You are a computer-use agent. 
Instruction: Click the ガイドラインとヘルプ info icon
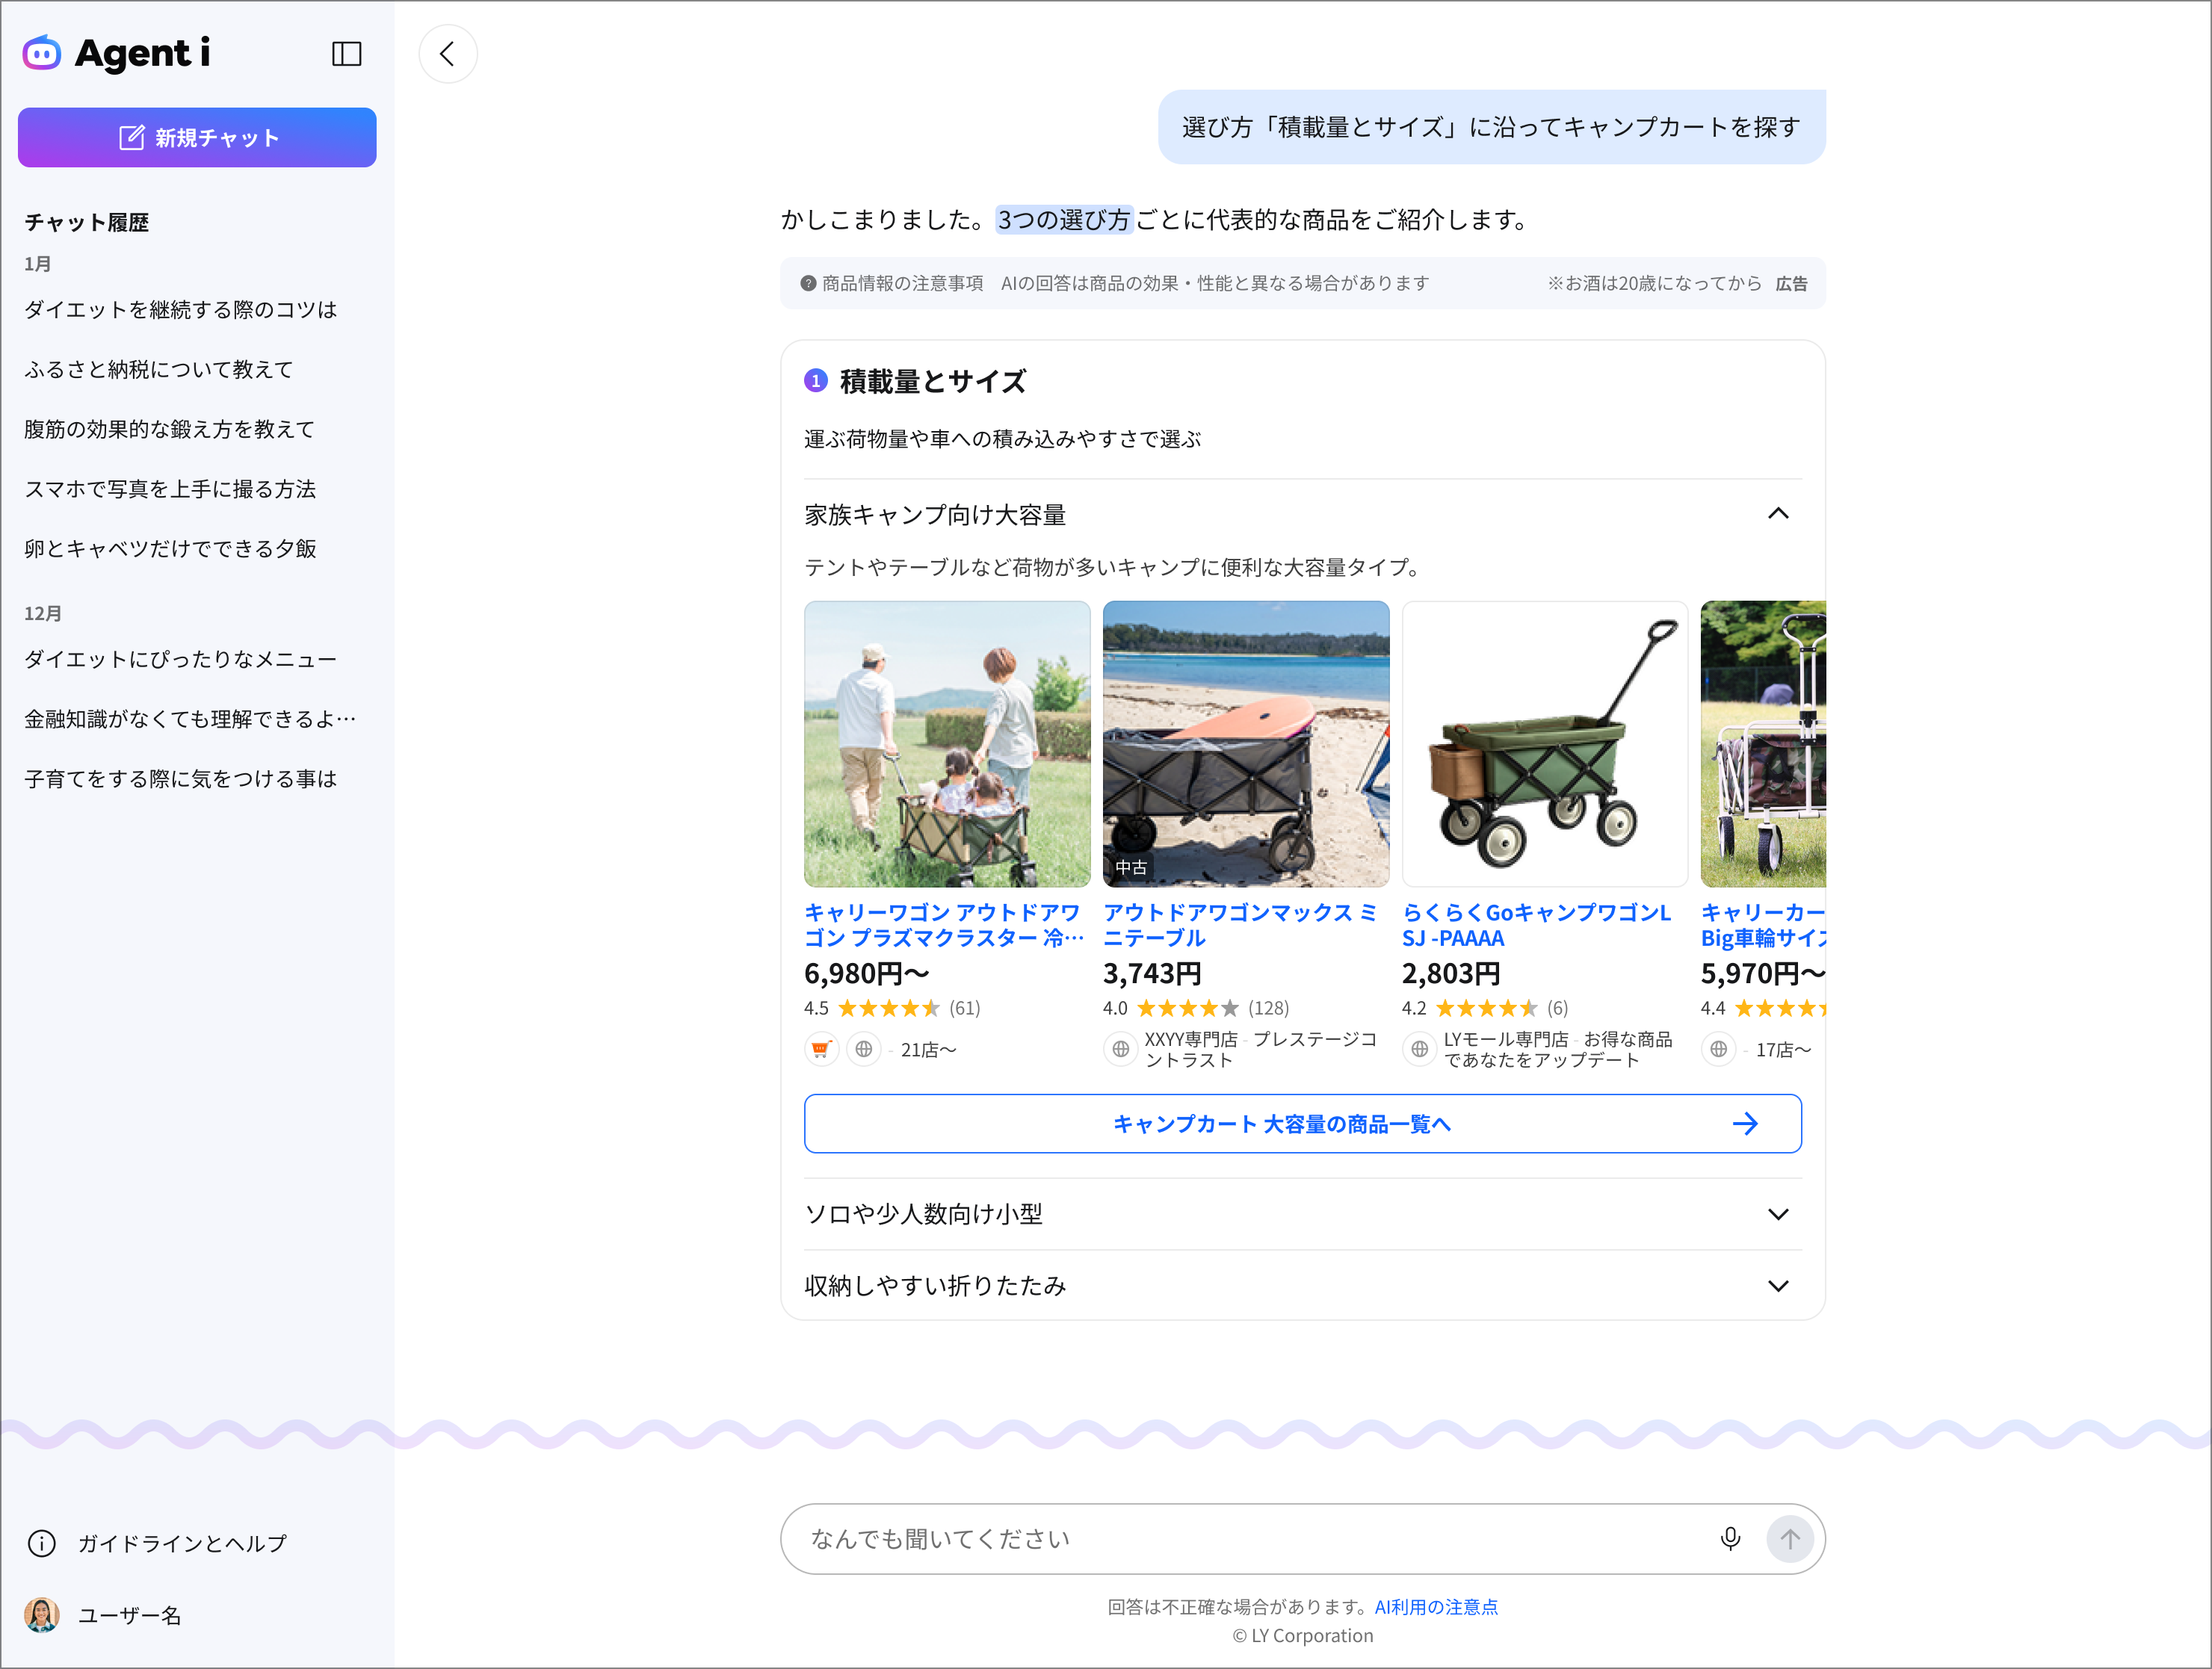(42, 1543)
